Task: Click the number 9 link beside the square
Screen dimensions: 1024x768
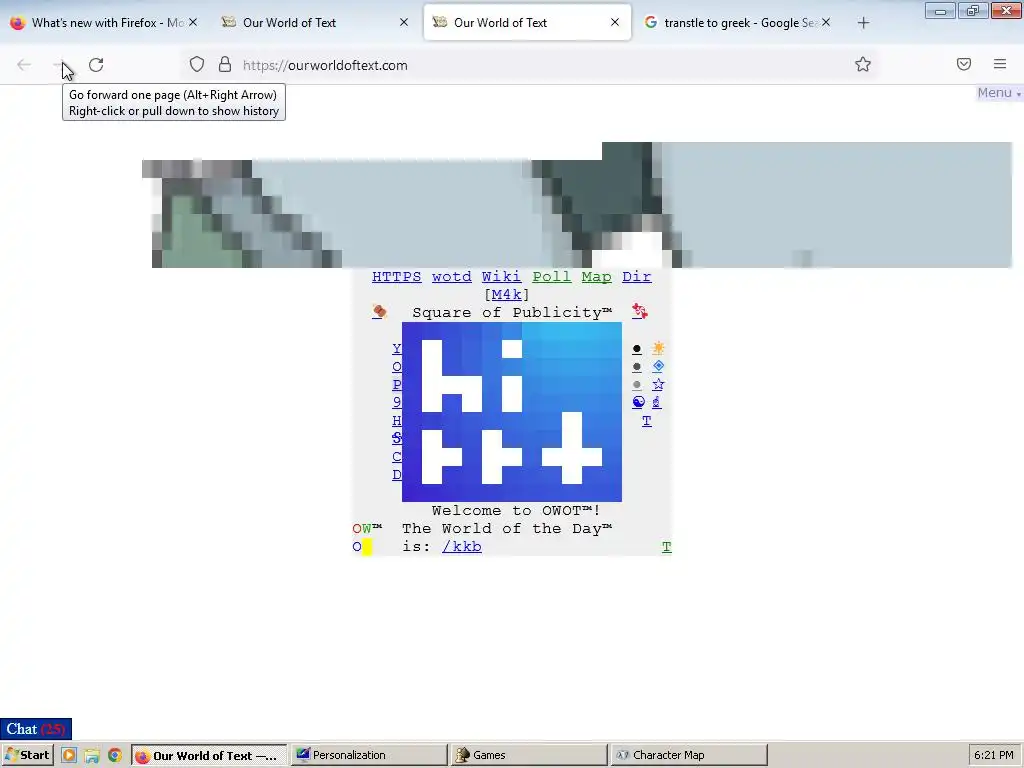Action: pos(396,402)
